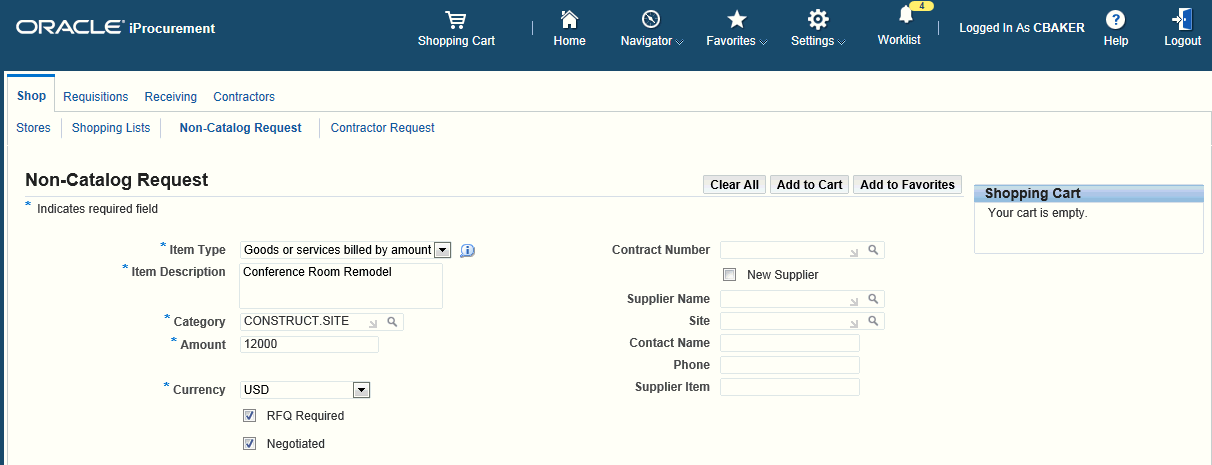Search Category with magnifier icon
Screen dimensions: 1212x465
coord(392,322)
